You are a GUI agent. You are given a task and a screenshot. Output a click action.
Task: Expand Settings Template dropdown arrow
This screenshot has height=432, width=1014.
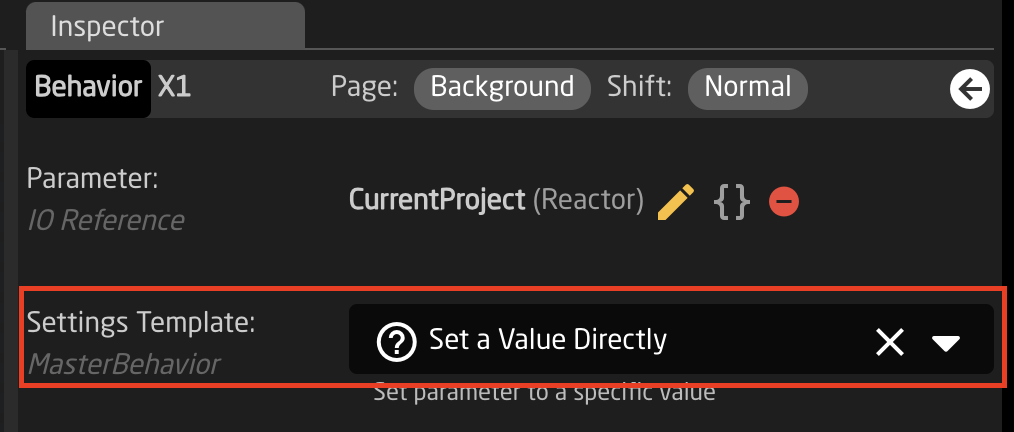[946, 343]
